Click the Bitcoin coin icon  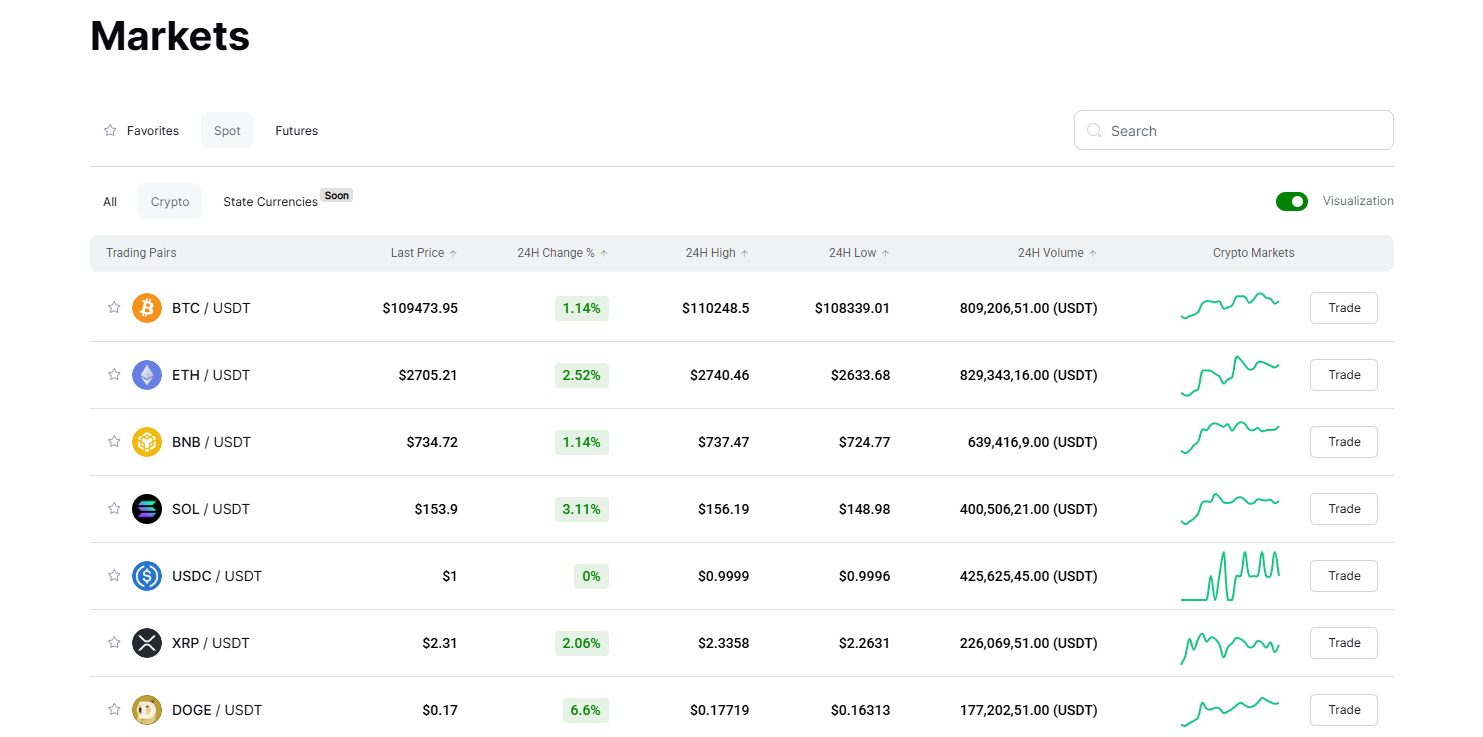pyautogui.click(x=147, y=308)
